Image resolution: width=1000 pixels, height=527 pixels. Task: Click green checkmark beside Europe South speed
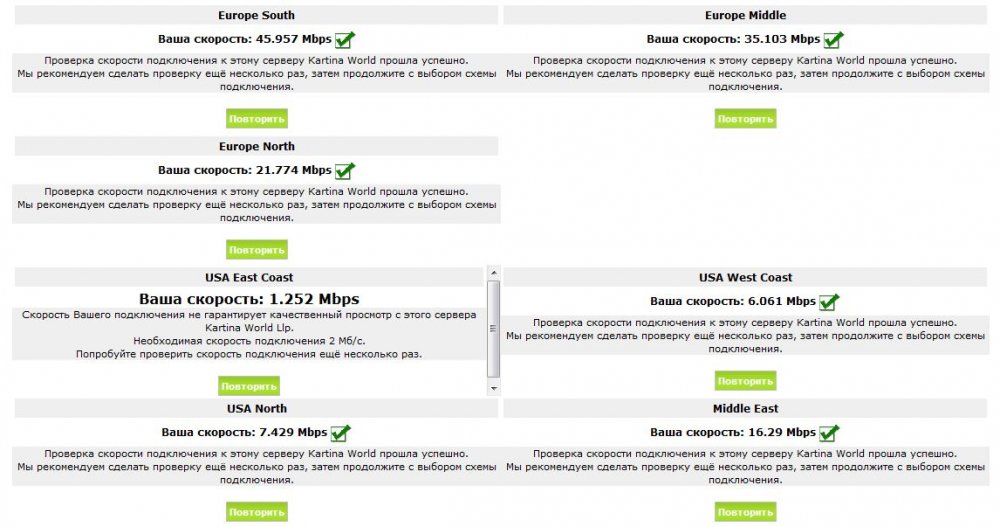[x=345, y=40]
